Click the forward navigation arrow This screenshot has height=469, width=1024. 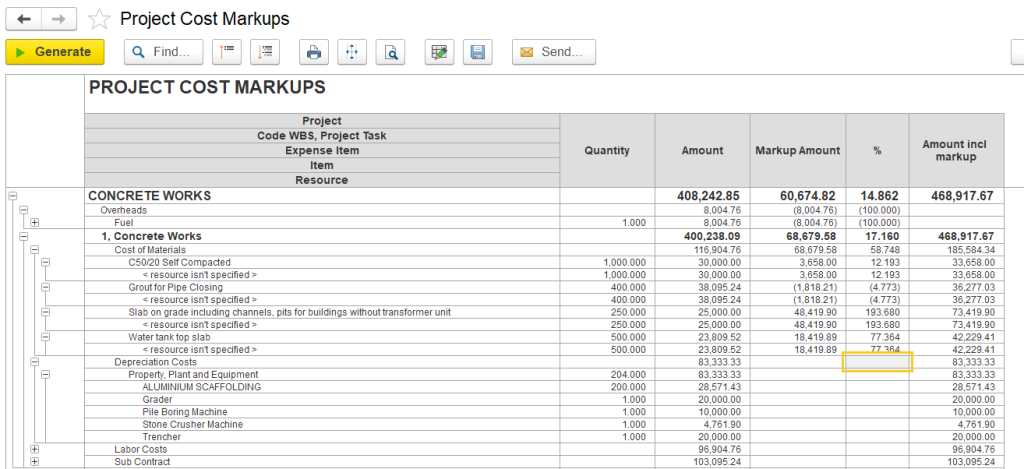pos(58,19)
